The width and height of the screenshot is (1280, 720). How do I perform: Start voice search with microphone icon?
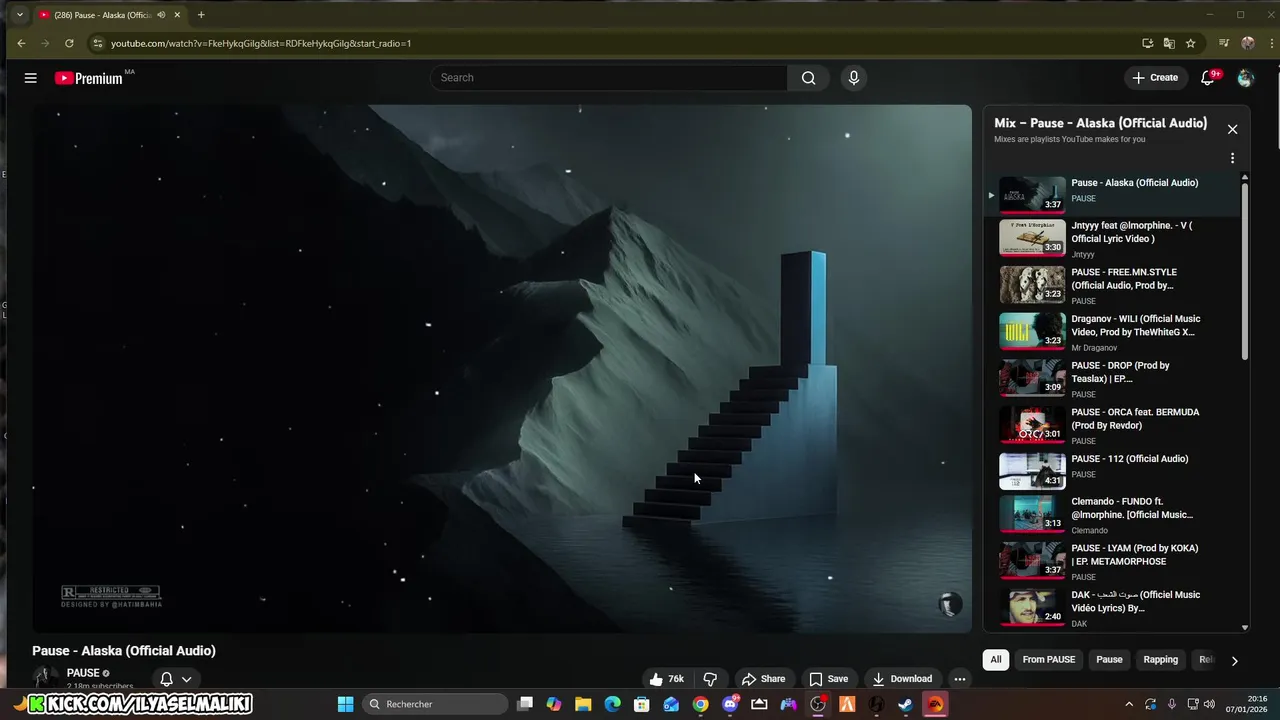point(853,78)
